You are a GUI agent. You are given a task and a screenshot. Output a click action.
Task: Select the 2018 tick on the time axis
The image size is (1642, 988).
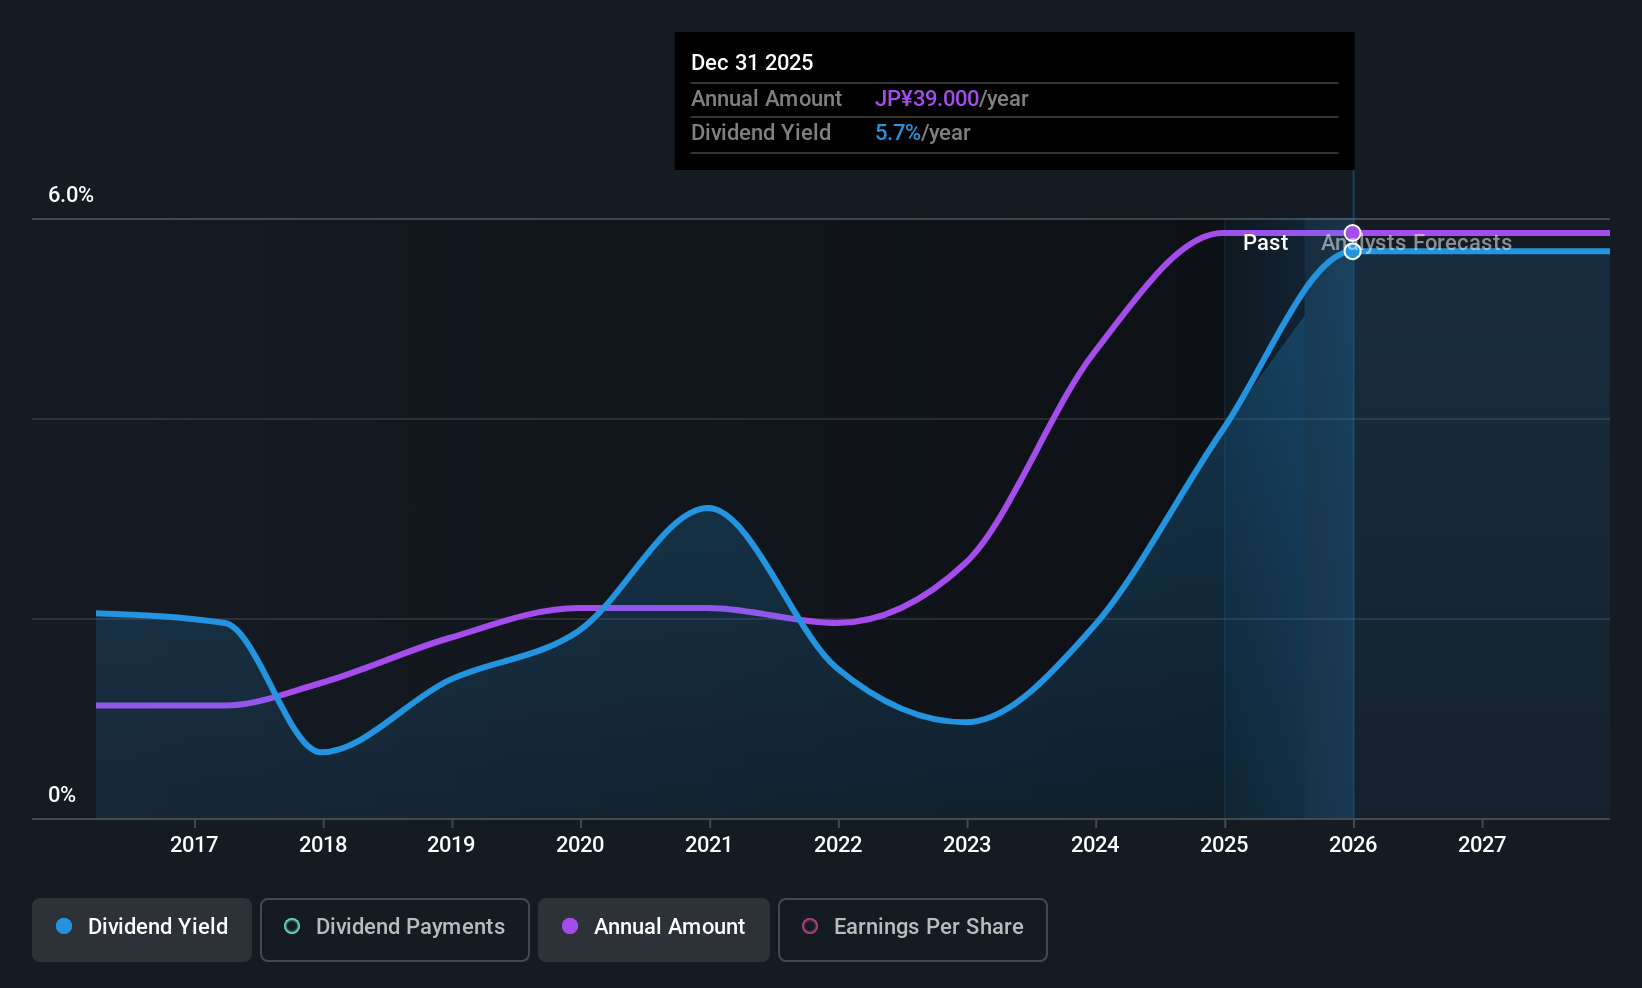click(323, 845)
